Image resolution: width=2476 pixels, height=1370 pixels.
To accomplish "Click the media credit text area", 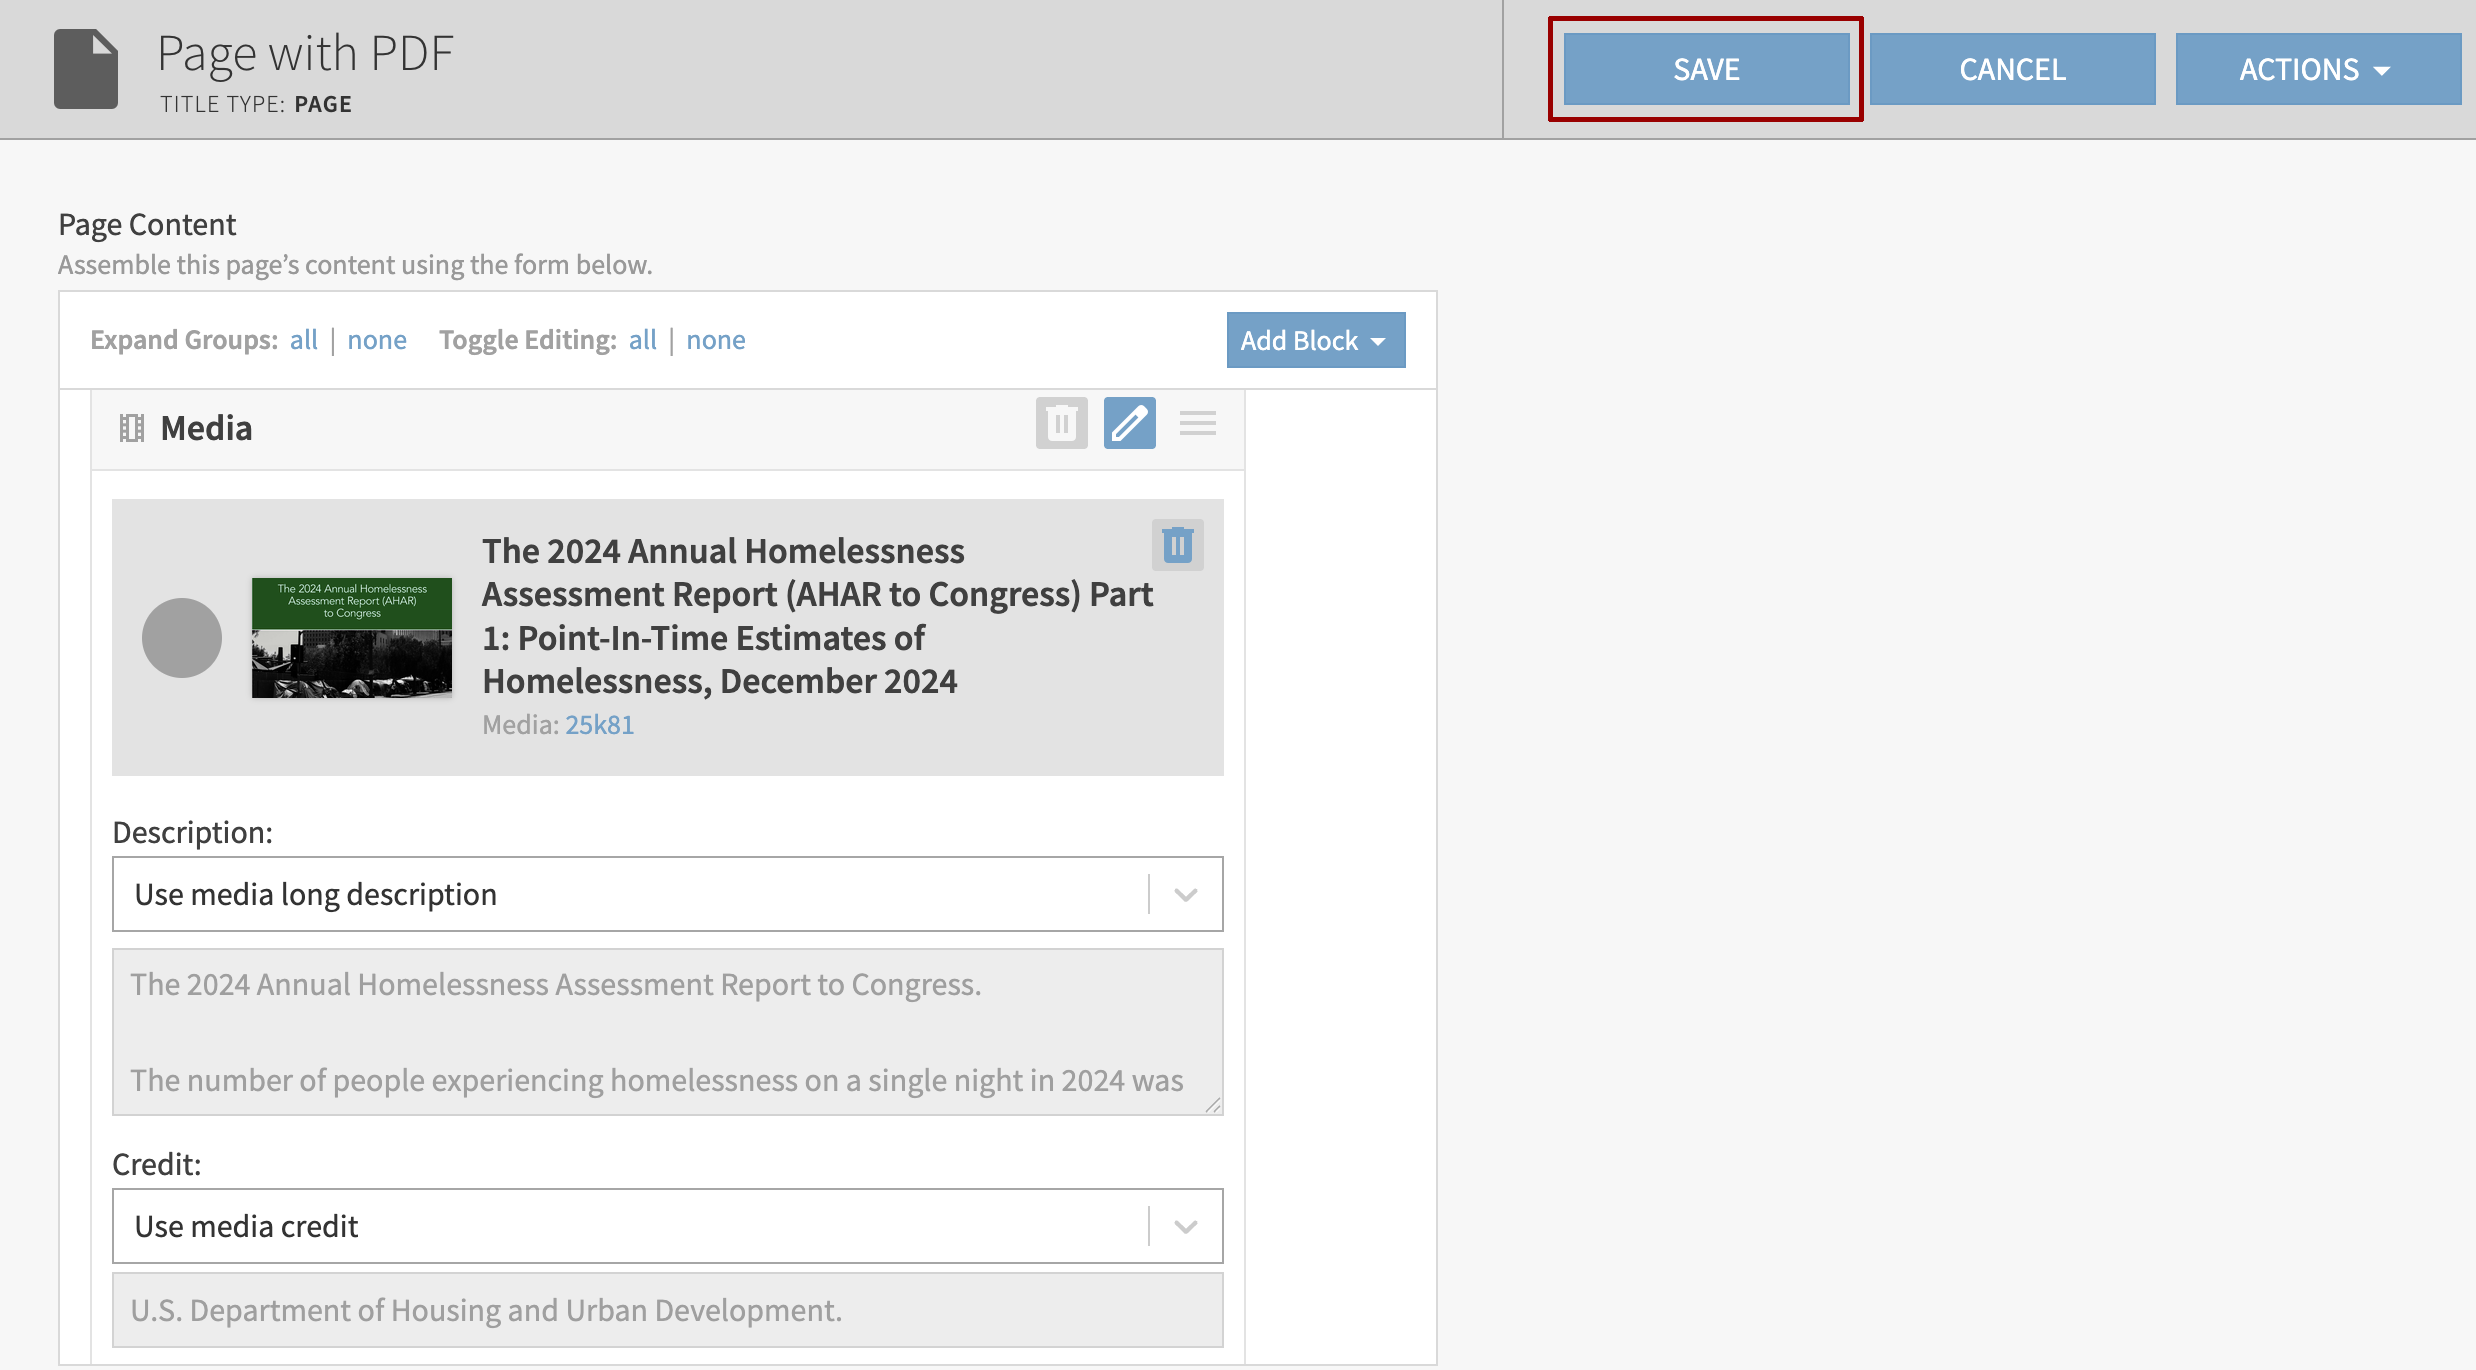I will click(667, 1310).
